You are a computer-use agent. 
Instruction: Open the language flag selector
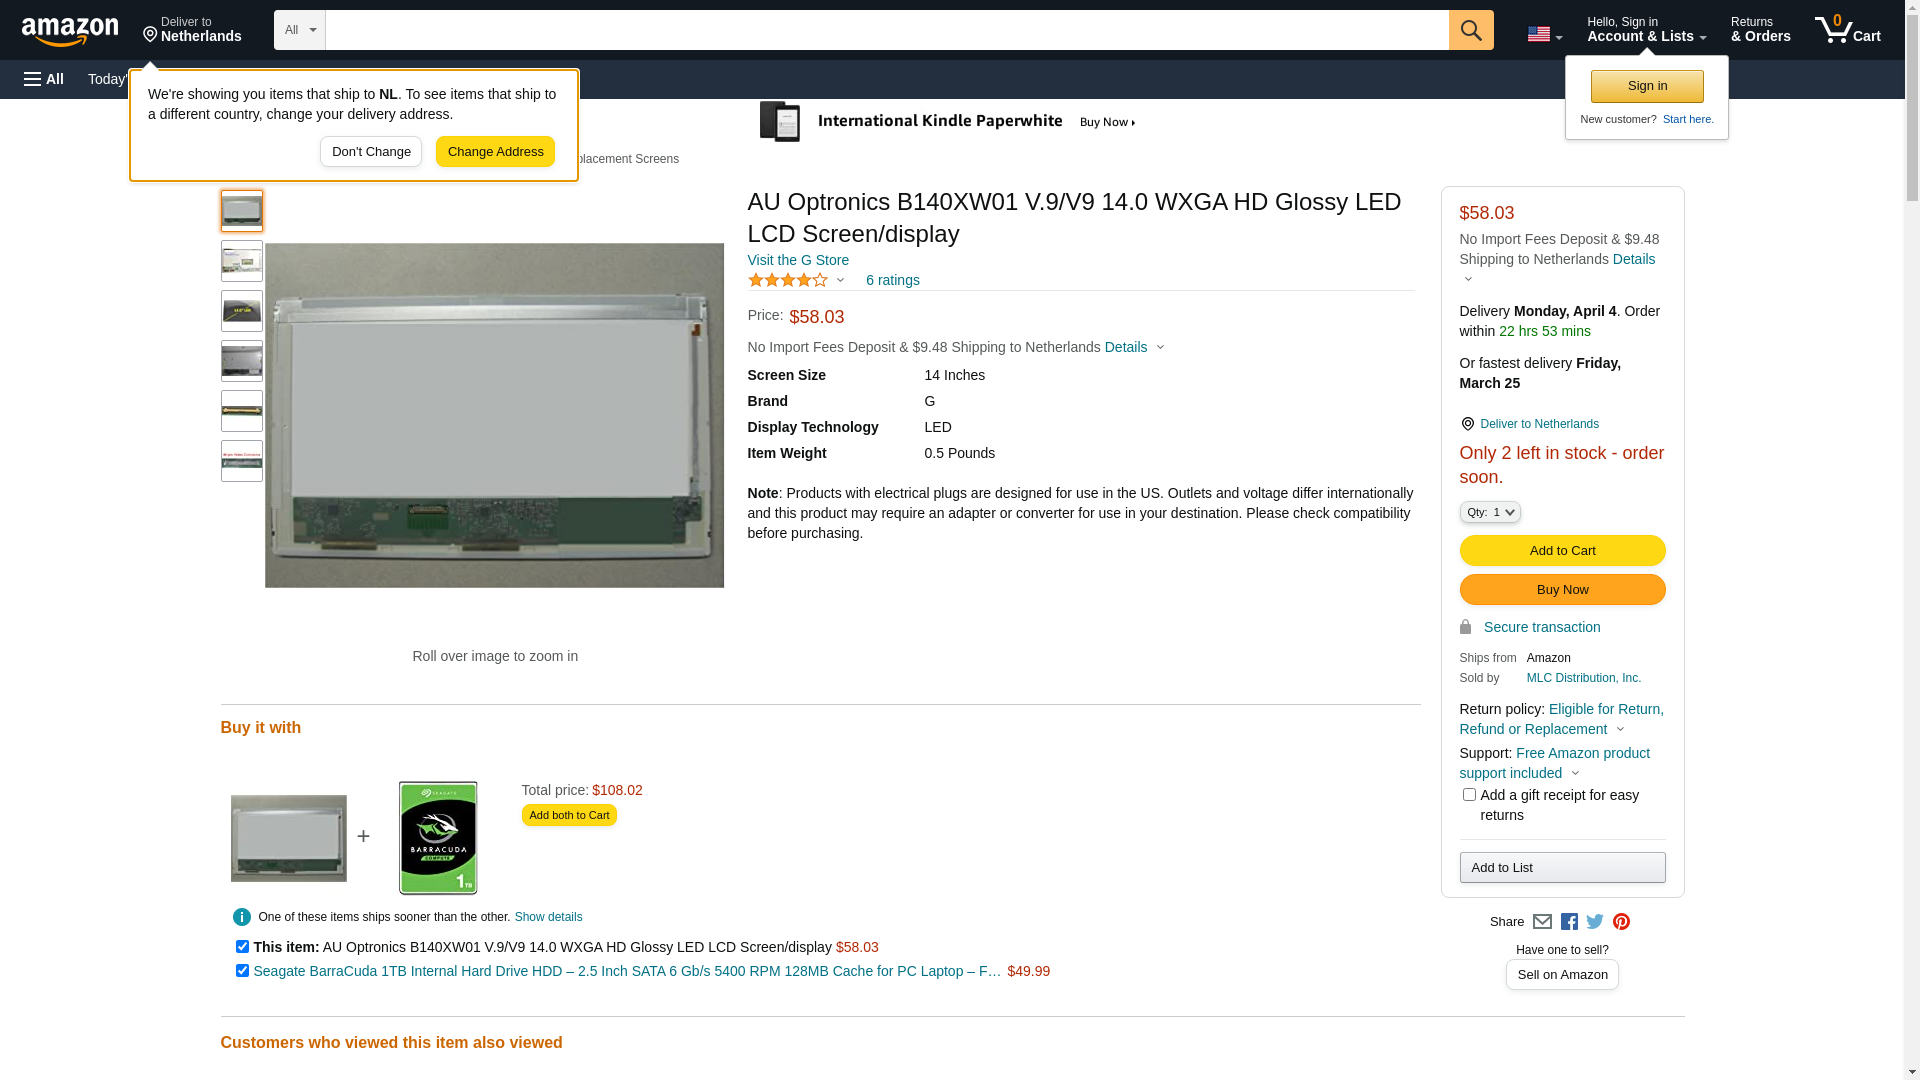(1544, 34)
